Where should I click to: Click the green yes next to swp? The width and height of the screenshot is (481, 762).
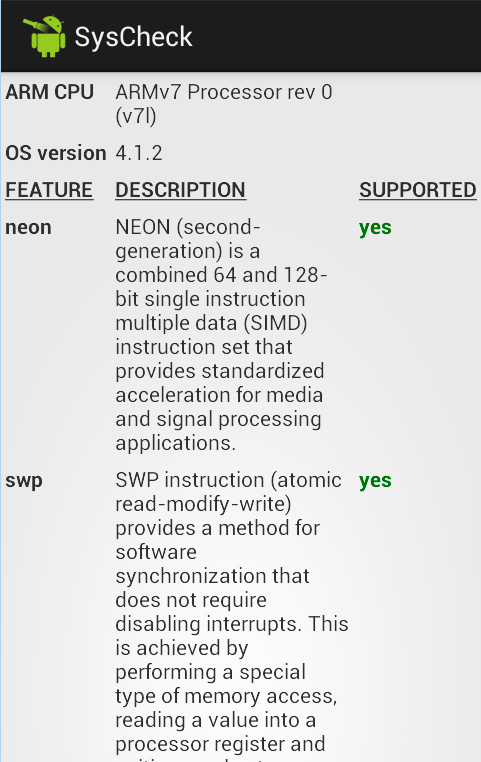coord(375,481)
